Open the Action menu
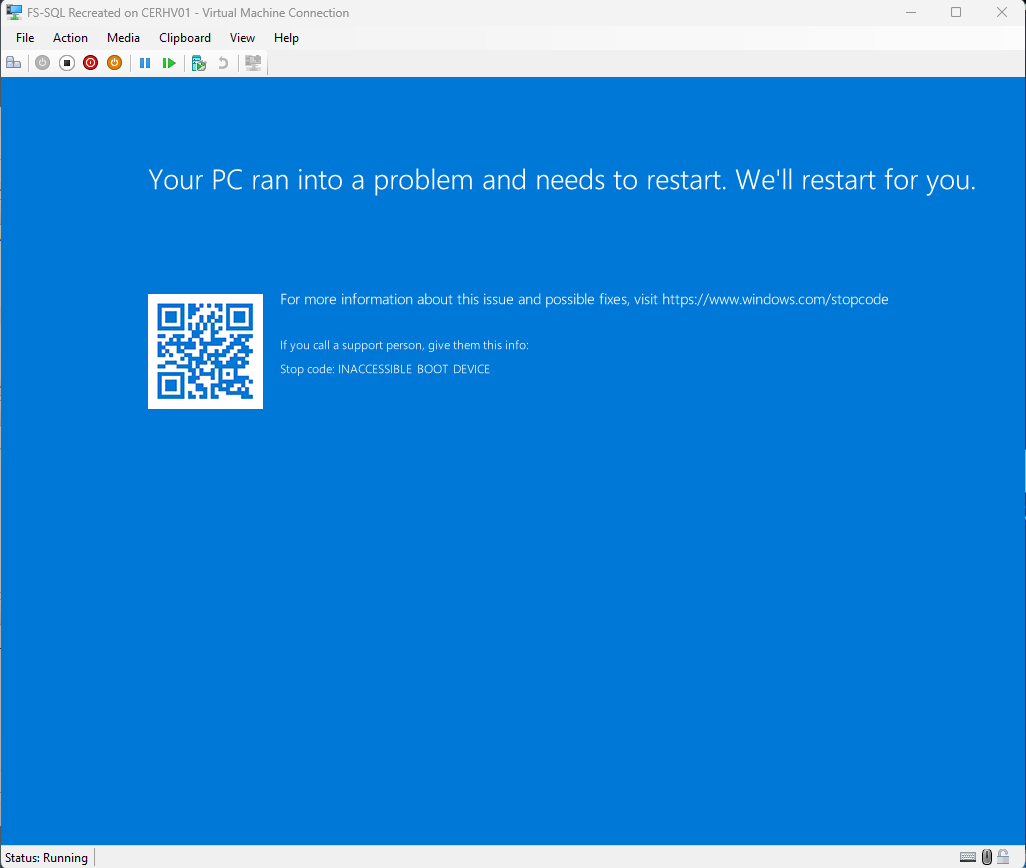Screen dimensions: 1026x868 pos(70,38)
